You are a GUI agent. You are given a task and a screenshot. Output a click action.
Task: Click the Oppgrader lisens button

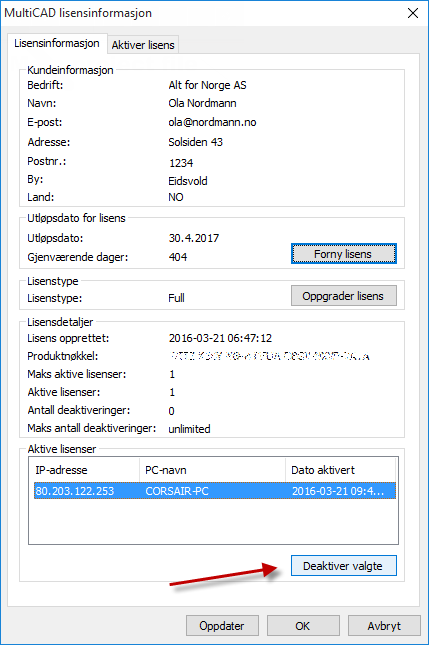(x=343, y=296)
